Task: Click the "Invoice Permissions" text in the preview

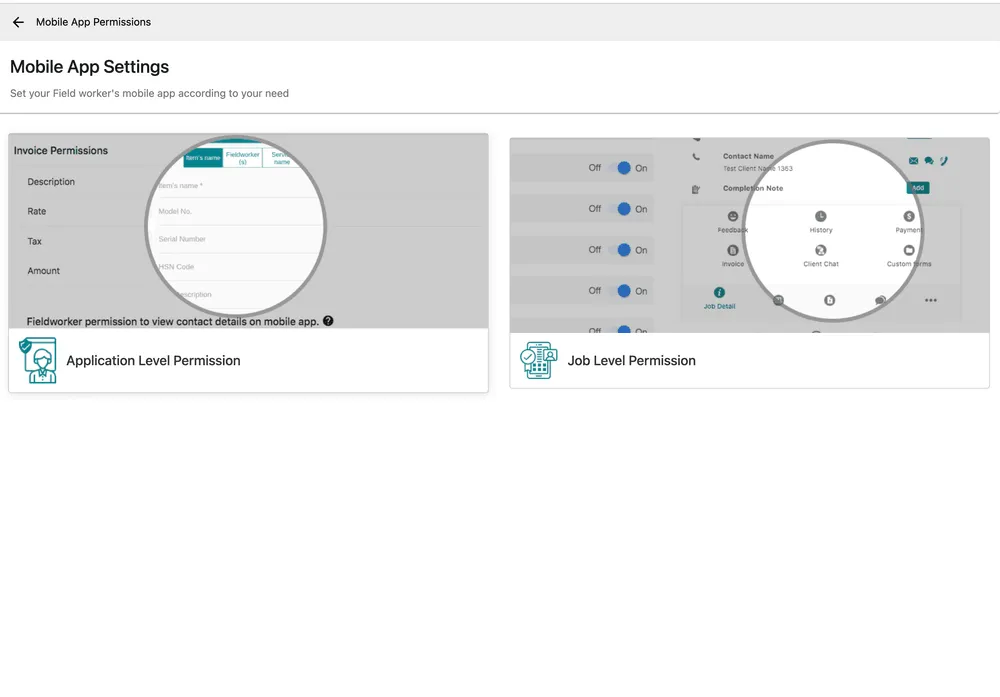Action: coord(61,150)
